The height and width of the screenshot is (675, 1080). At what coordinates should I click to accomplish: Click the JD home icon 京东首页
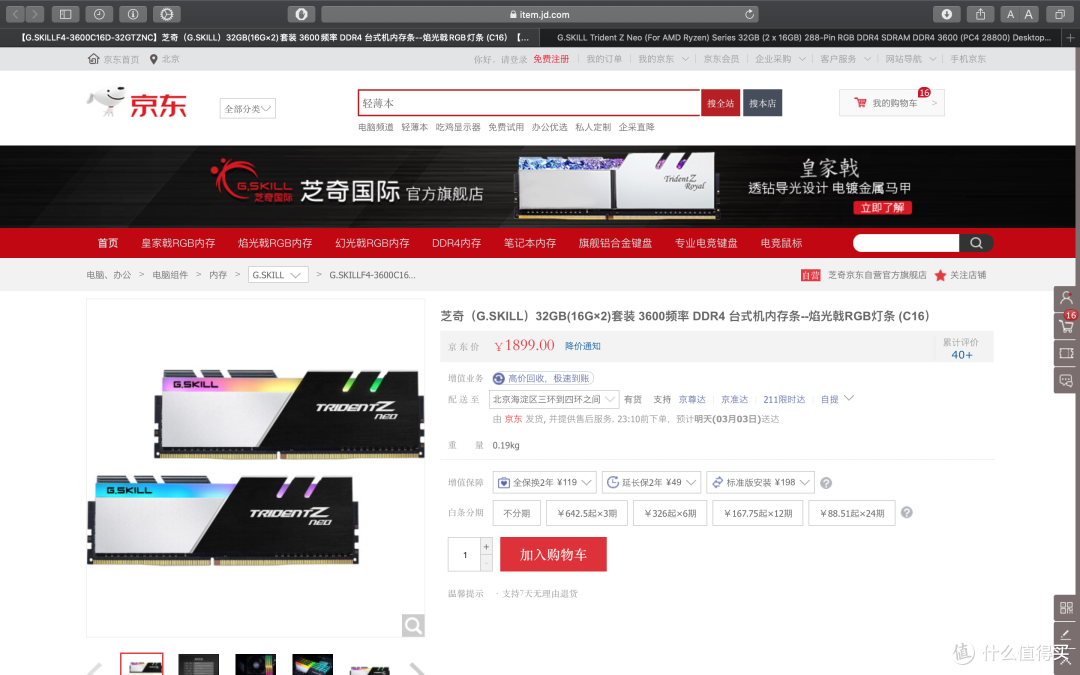[94, 59]
